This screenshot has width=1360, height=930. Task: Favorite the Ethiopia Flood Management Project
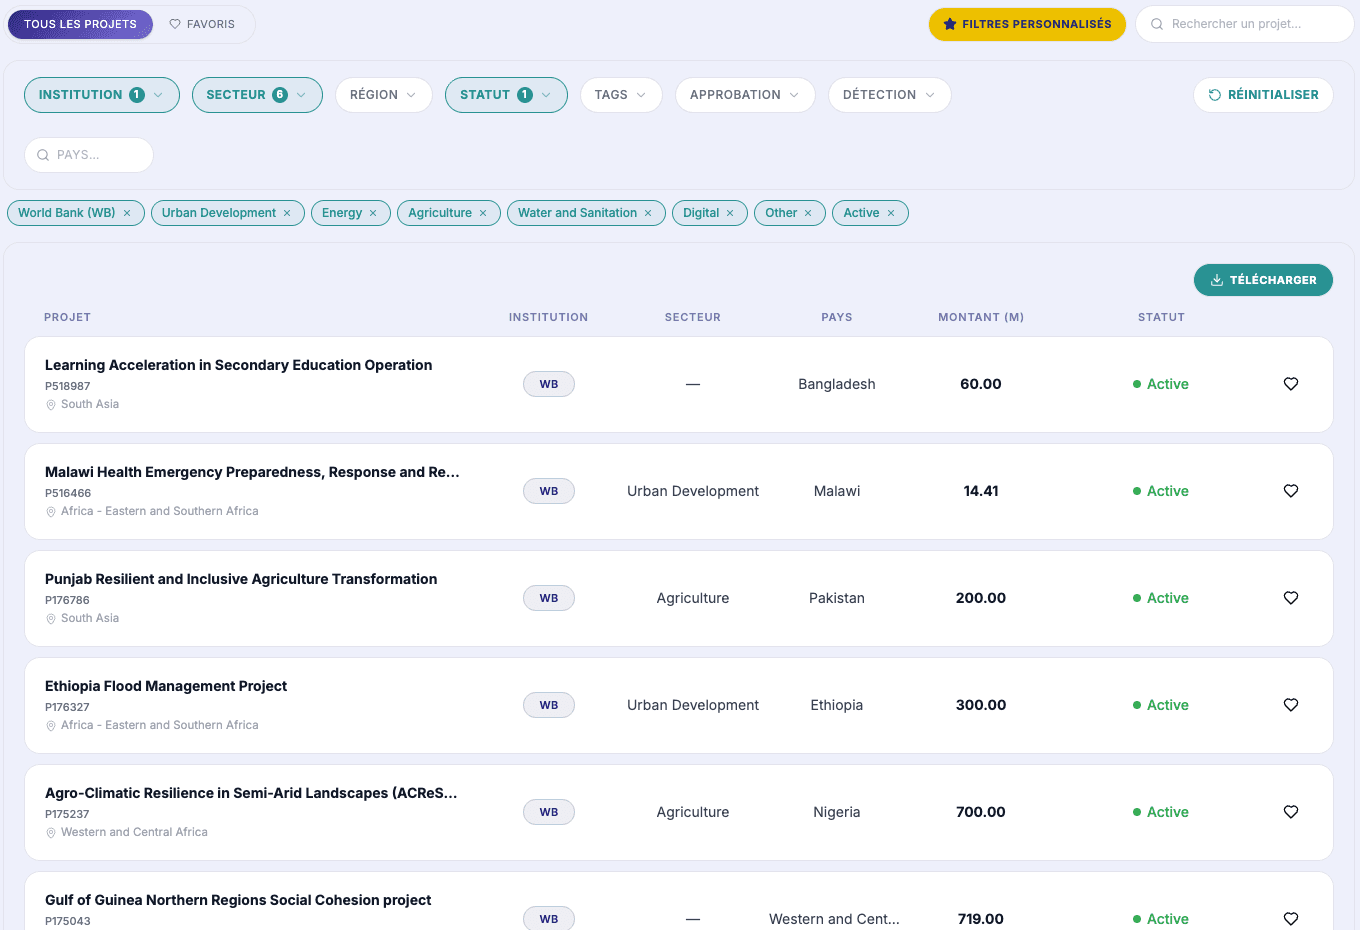(x=1291, y=705)
